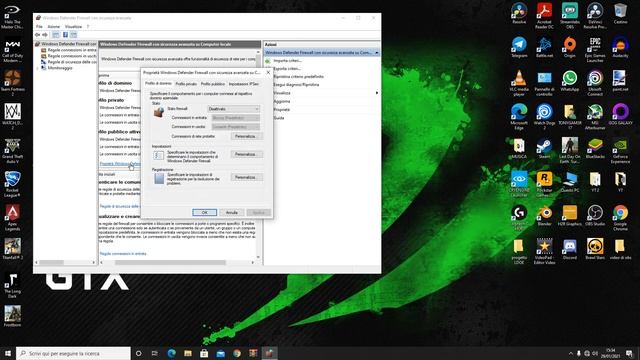Open the Stato firewall dropdown
Viewport: 640px width, 360px height.
click(234, 109)
